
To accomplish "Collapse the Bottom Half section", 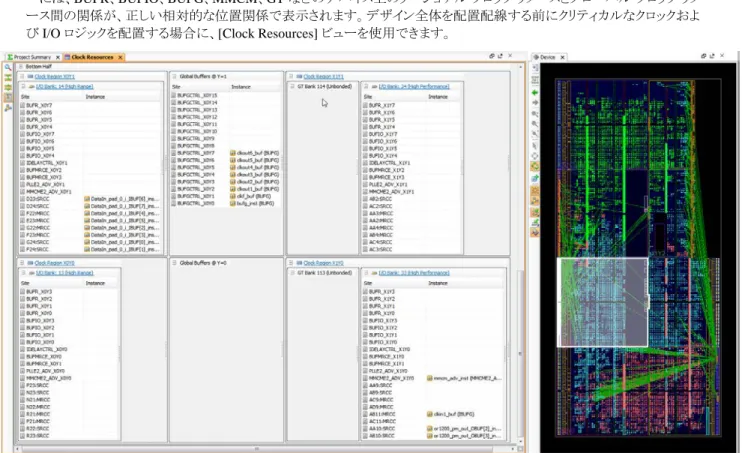I will point(21,67).
